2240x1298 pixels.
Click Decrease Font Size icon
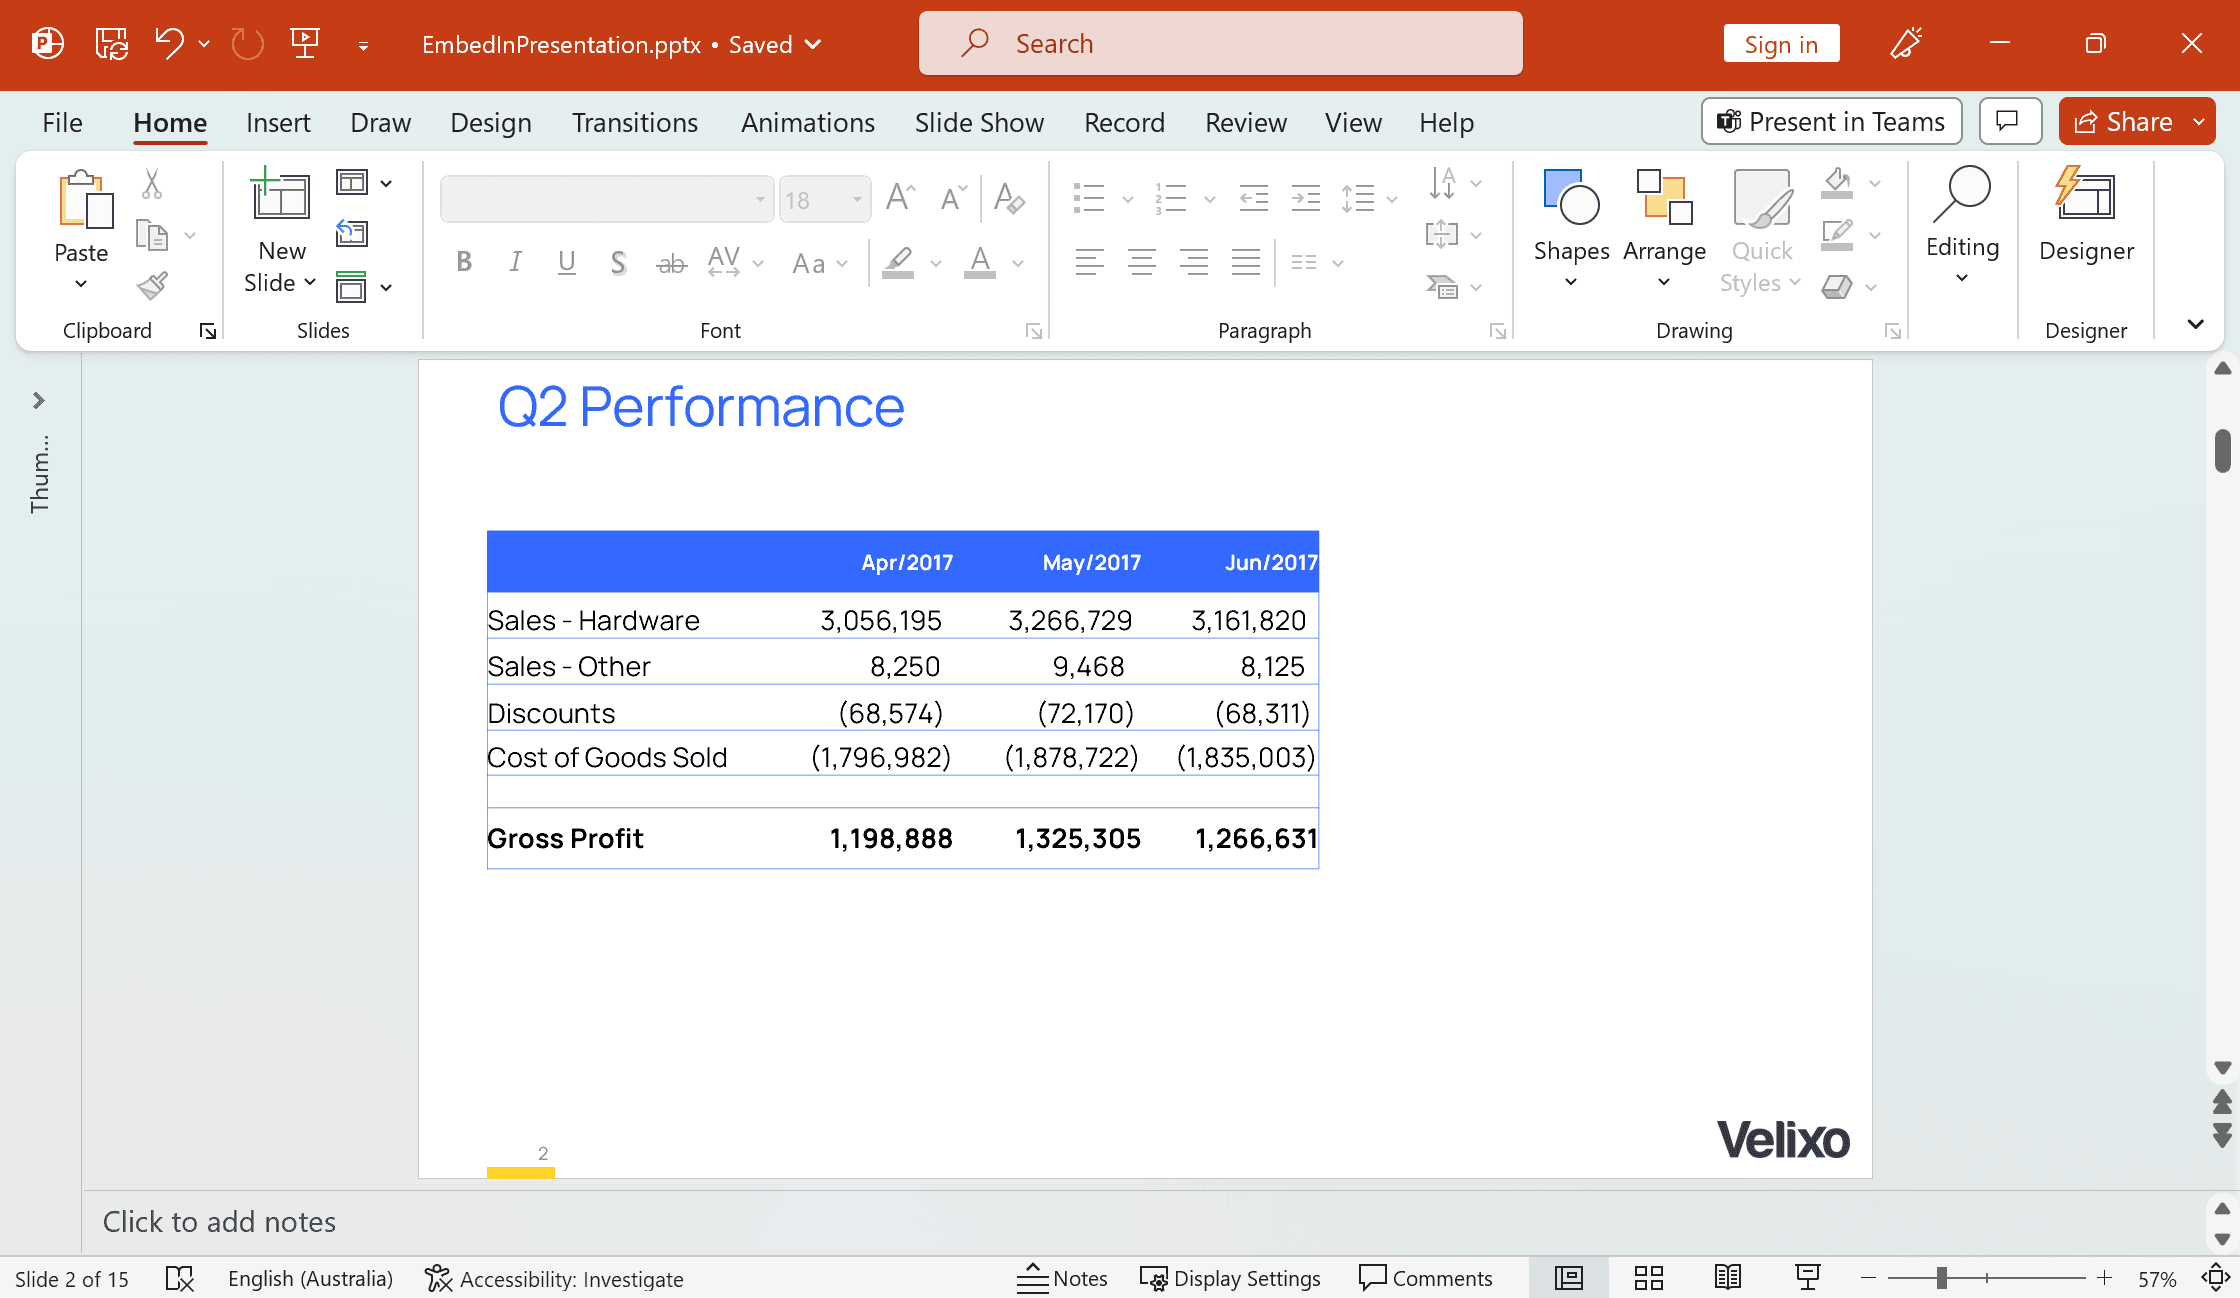point(954,197)
